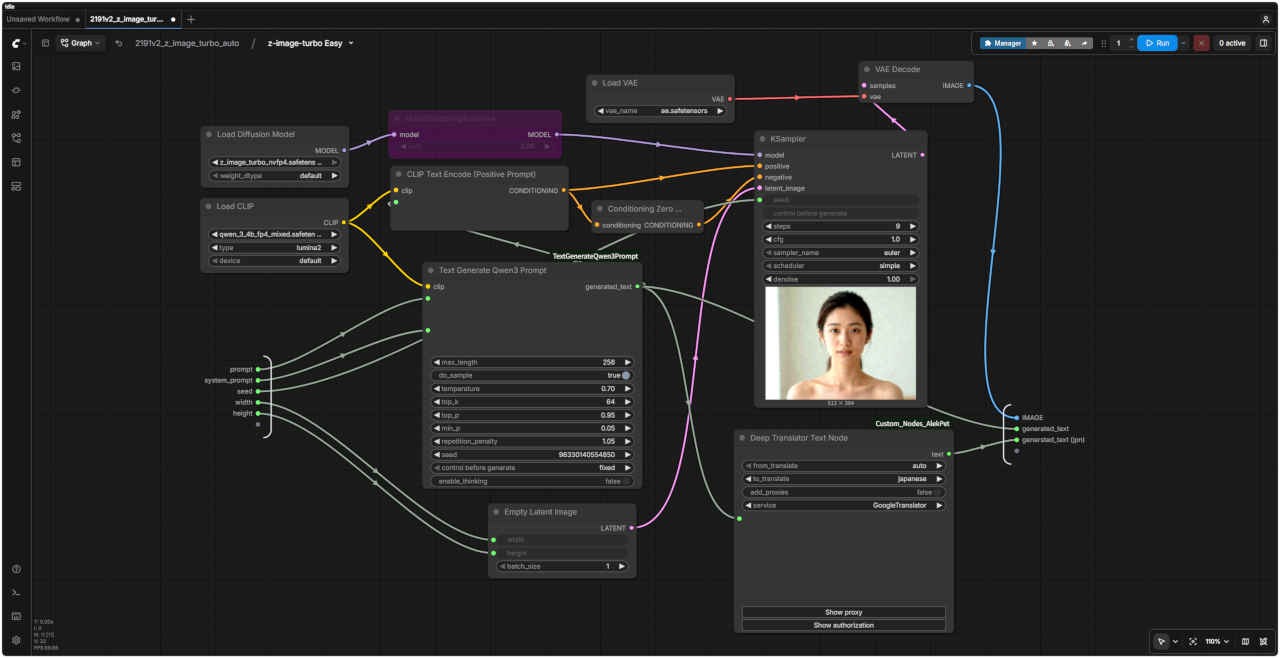Click the drag handle dots before batch count

pos(1104,43)
